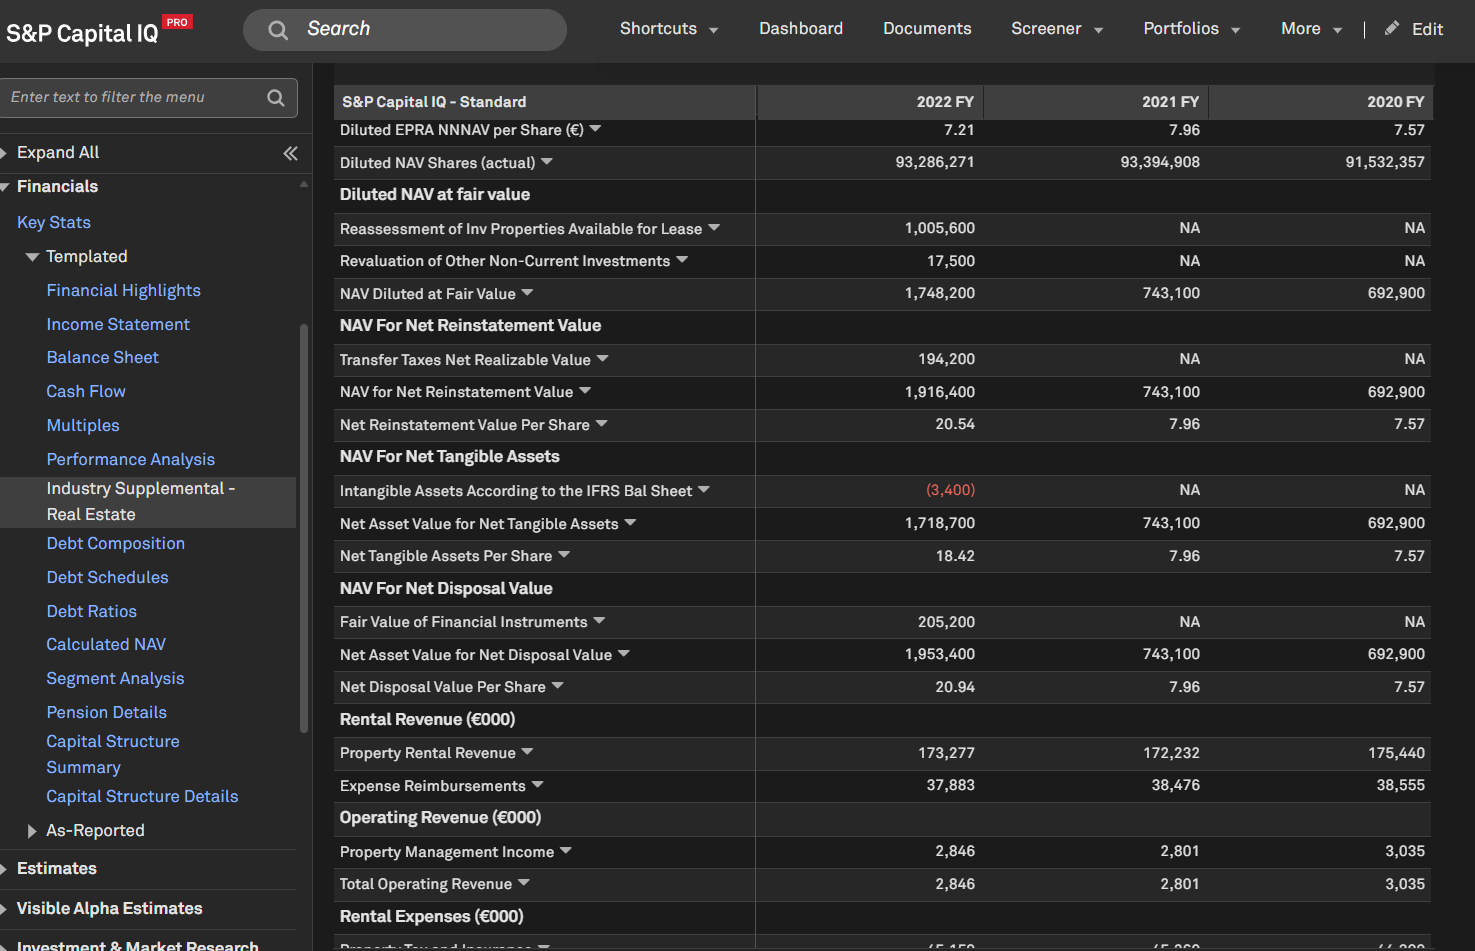Focus the menu filter text field
Image resolution: width=1475 pixels, height=951 pixels.
click(130, 97)
